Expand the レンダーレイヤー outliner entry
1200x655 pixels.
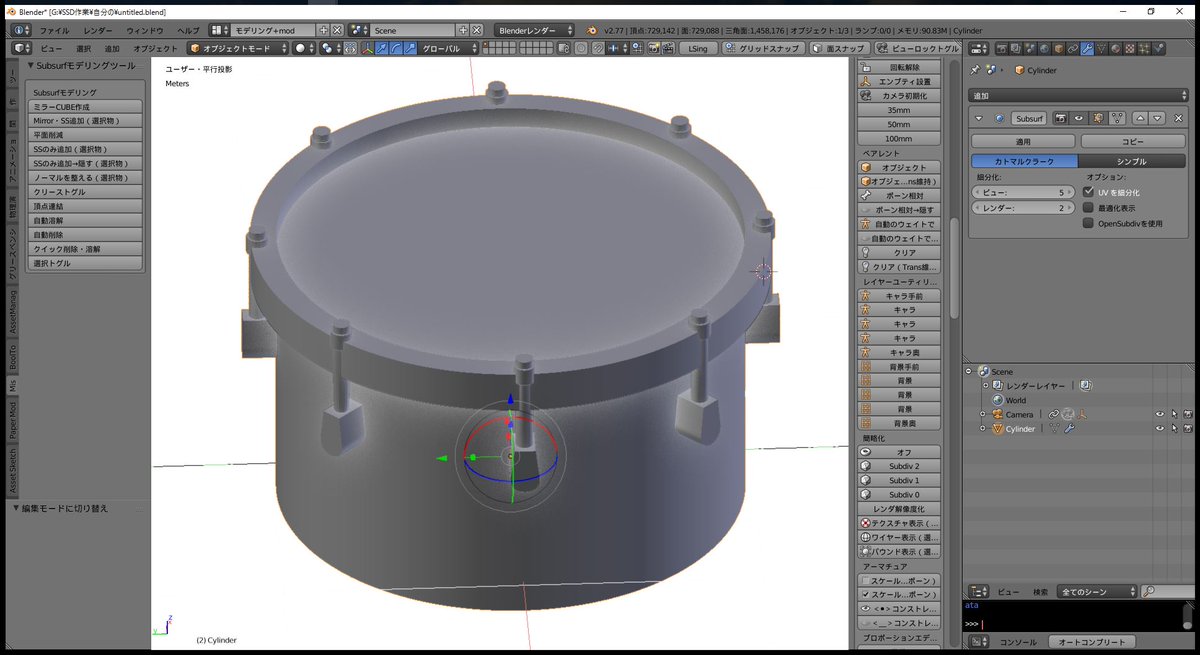coord(984,385)
